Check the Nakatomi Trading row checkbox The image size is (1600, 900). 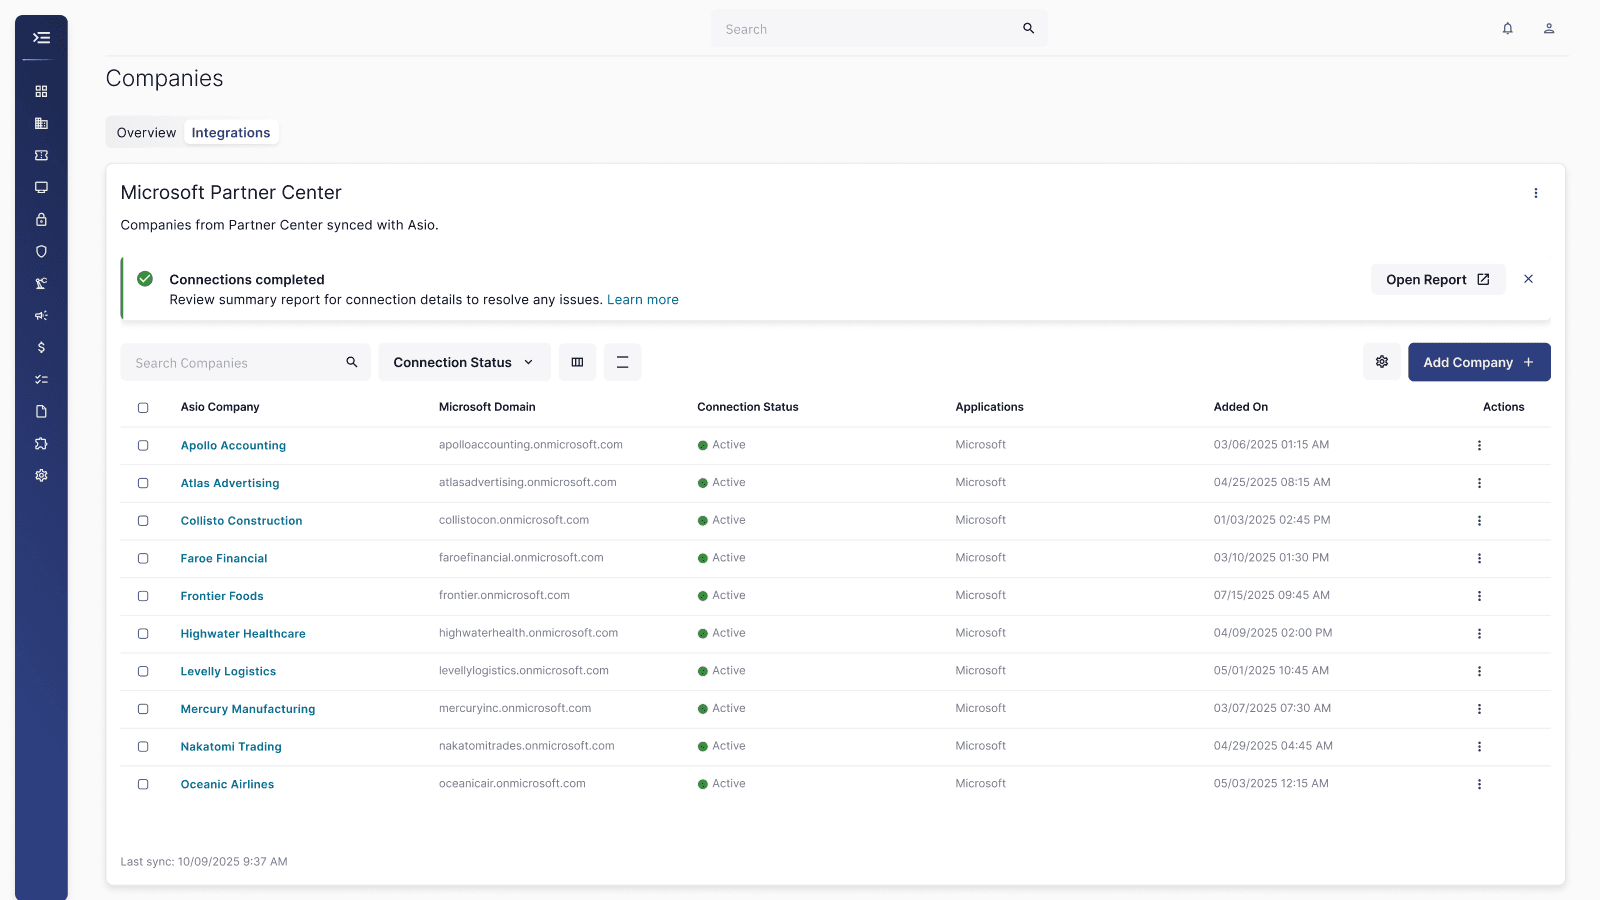(x=143, y=747)
